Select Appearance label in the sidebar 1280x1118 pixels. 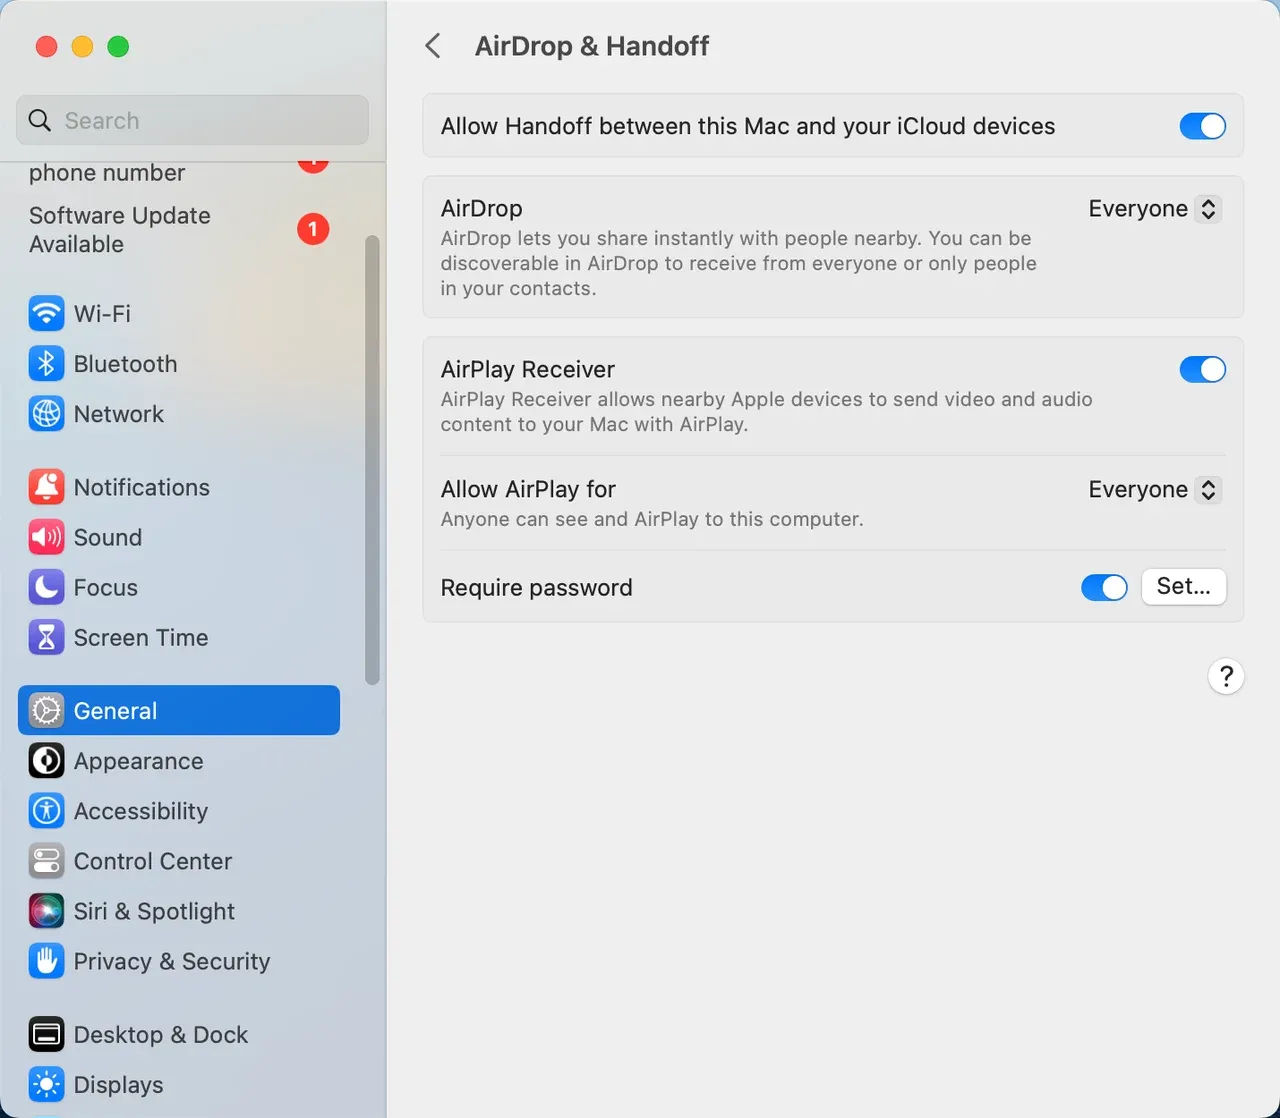click(139, 761)
